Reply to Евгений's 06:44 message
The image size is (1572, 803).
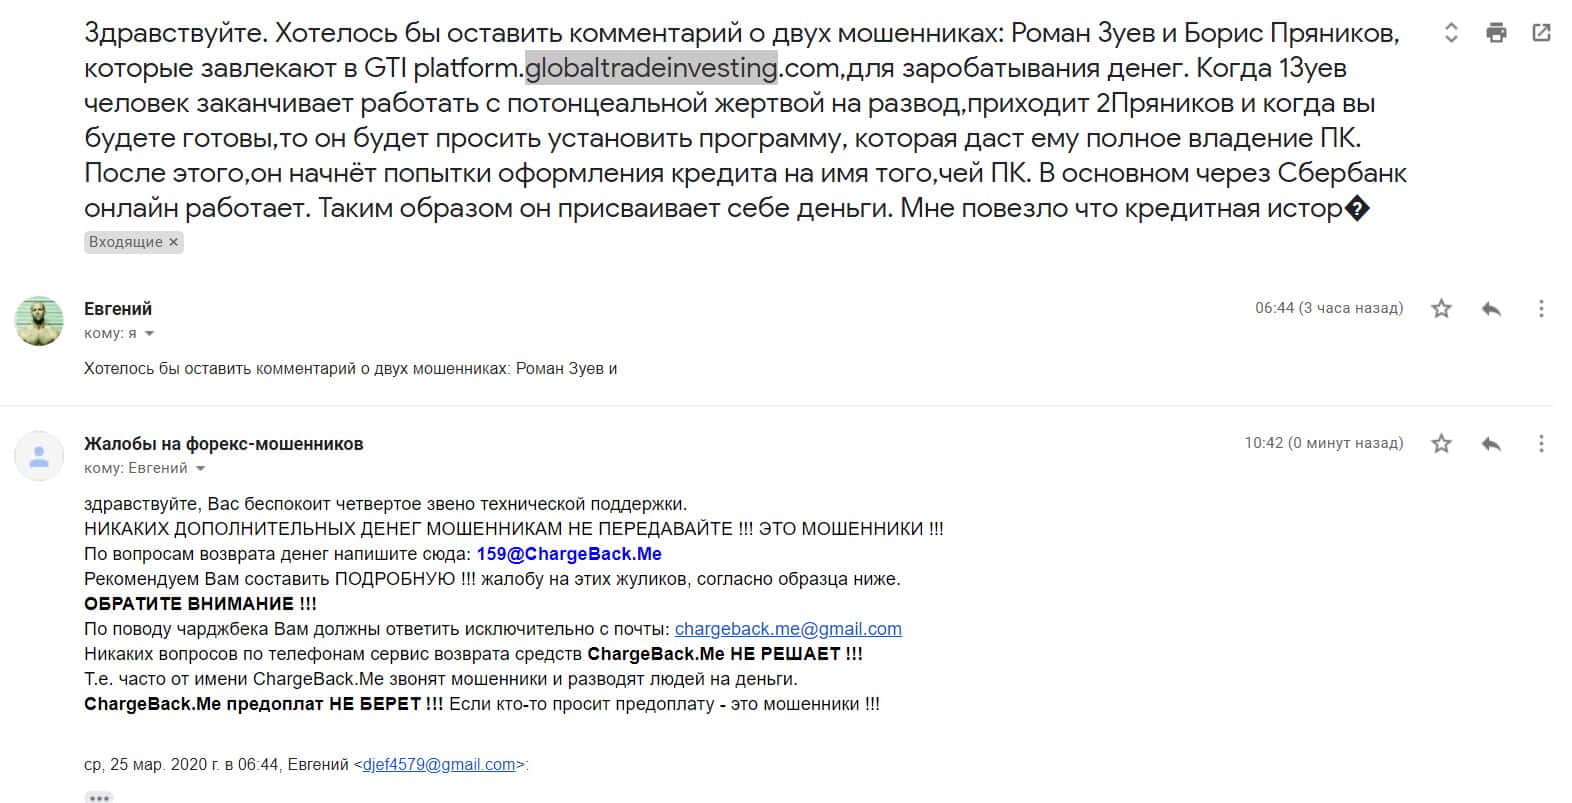click(1491, 308)
